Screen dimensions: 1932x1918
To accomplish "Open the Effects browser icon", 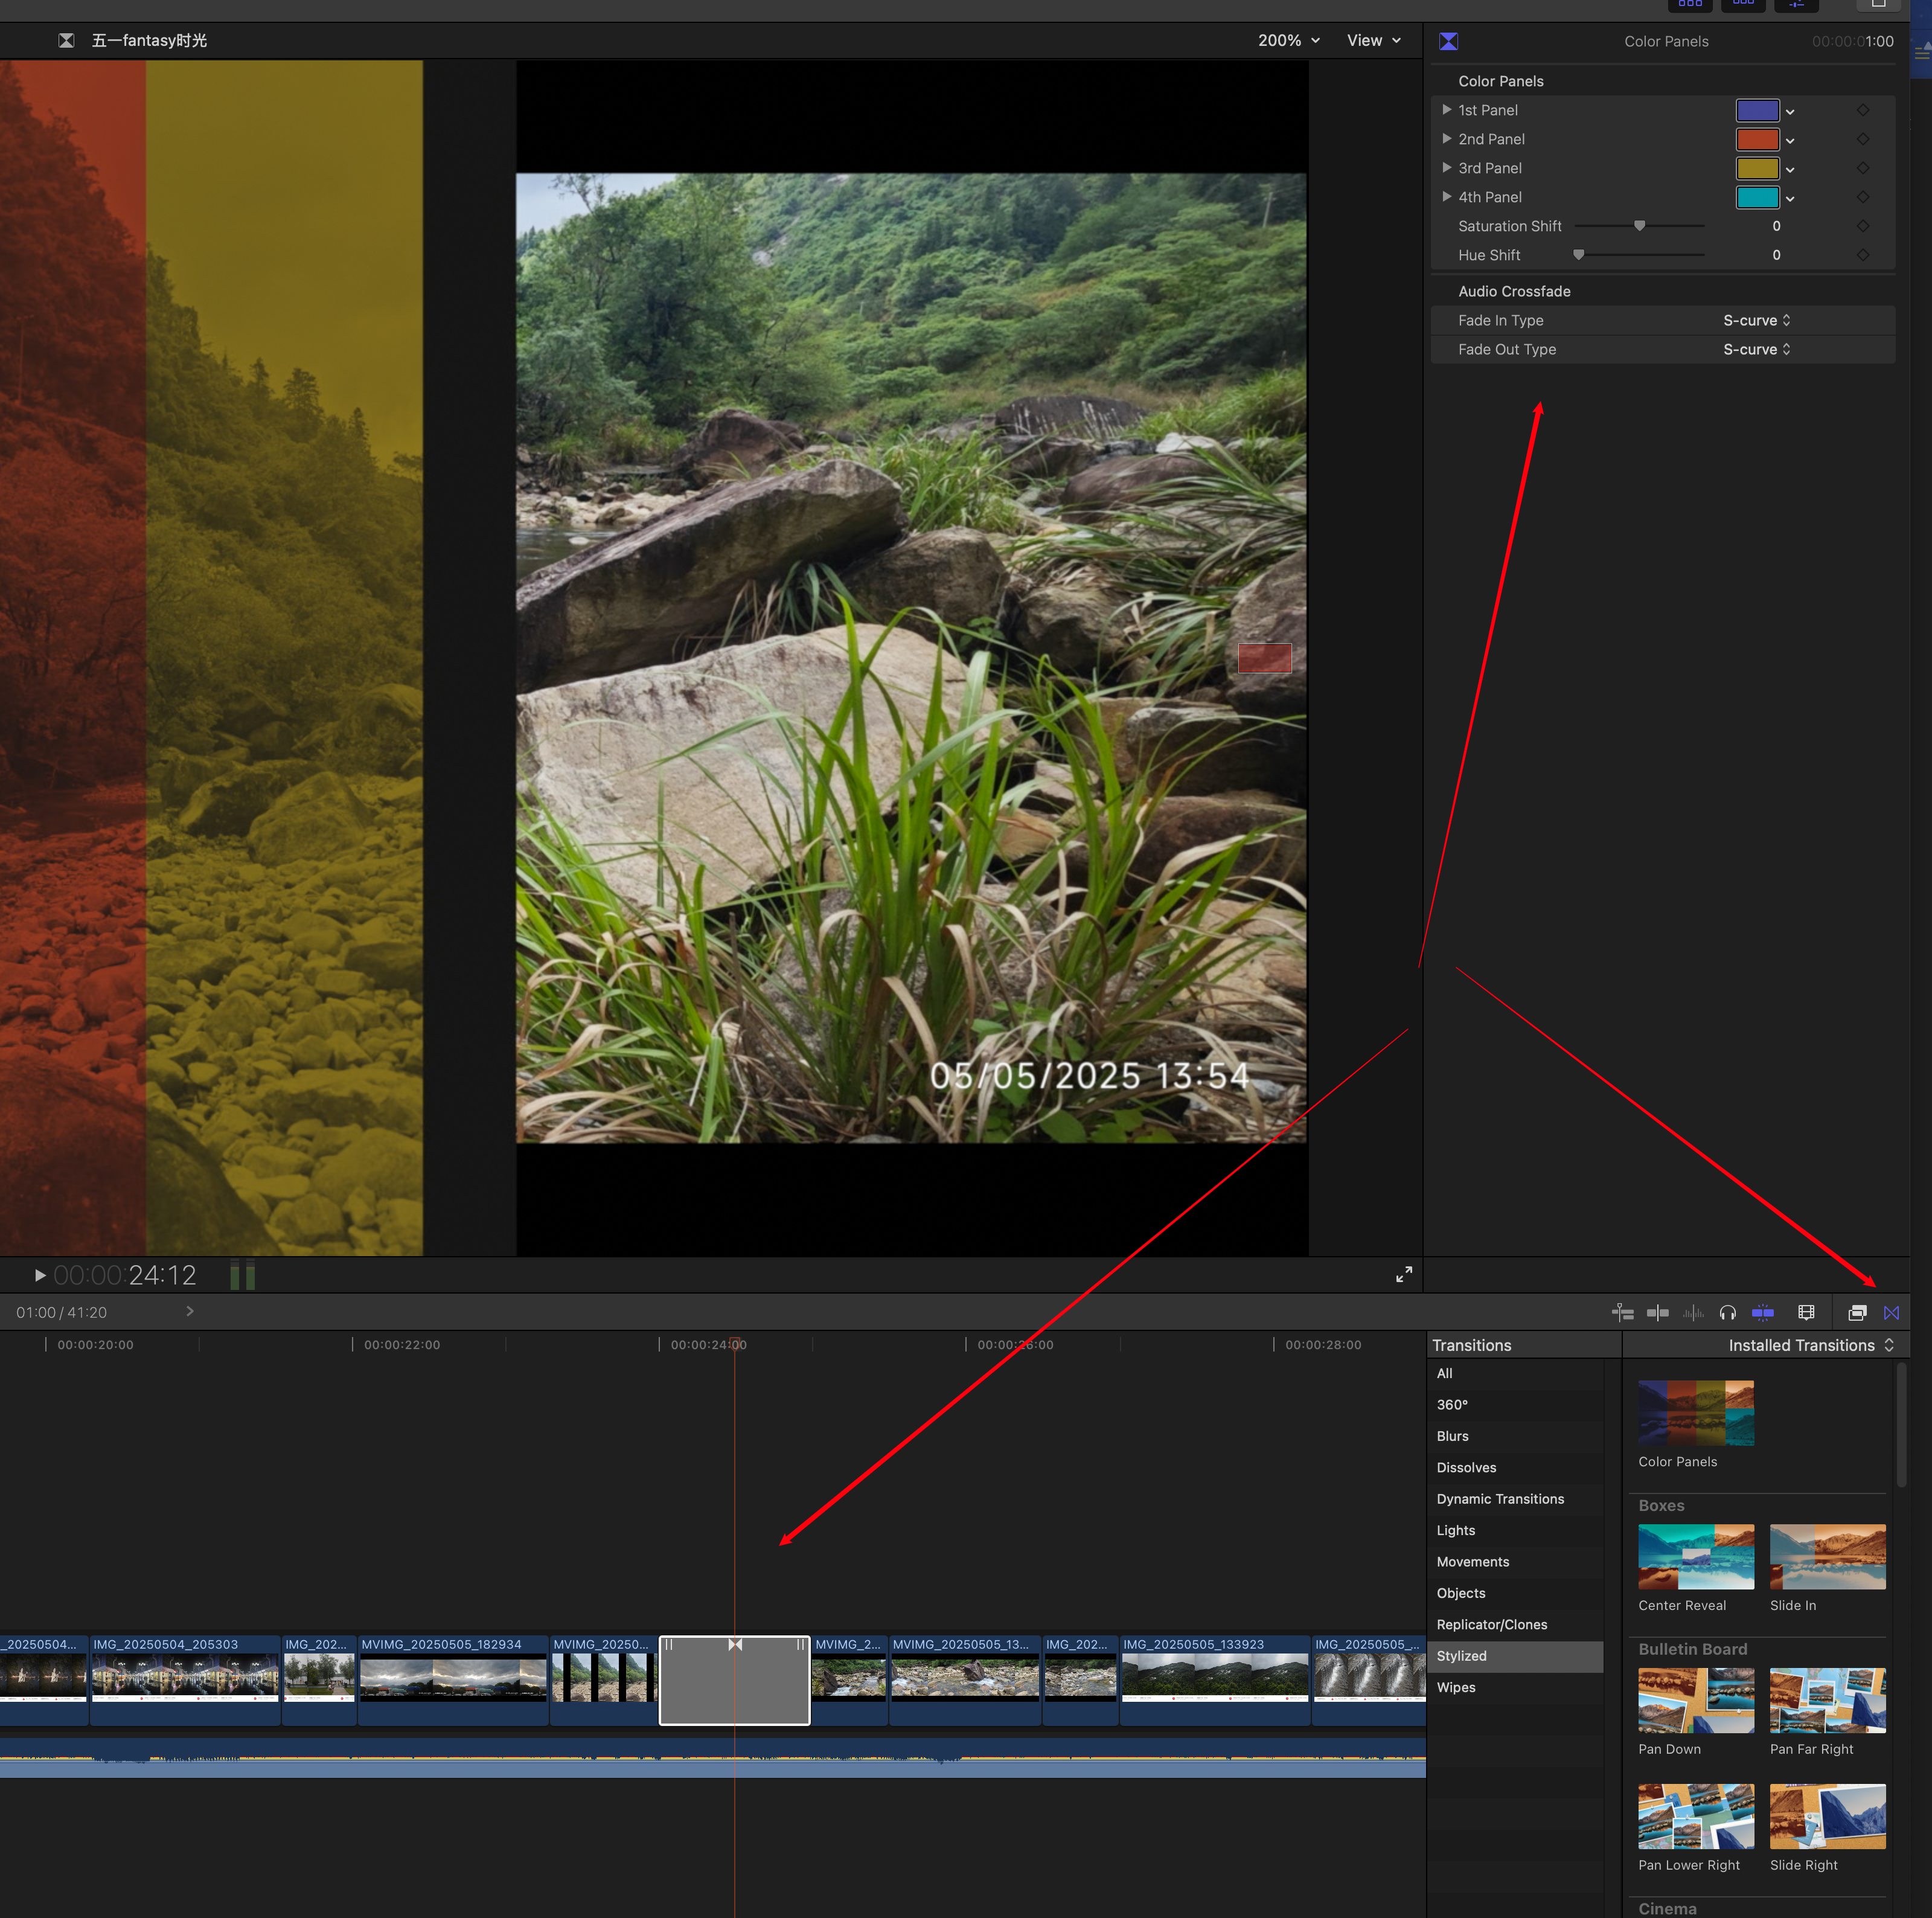I will [1857, 1313].
